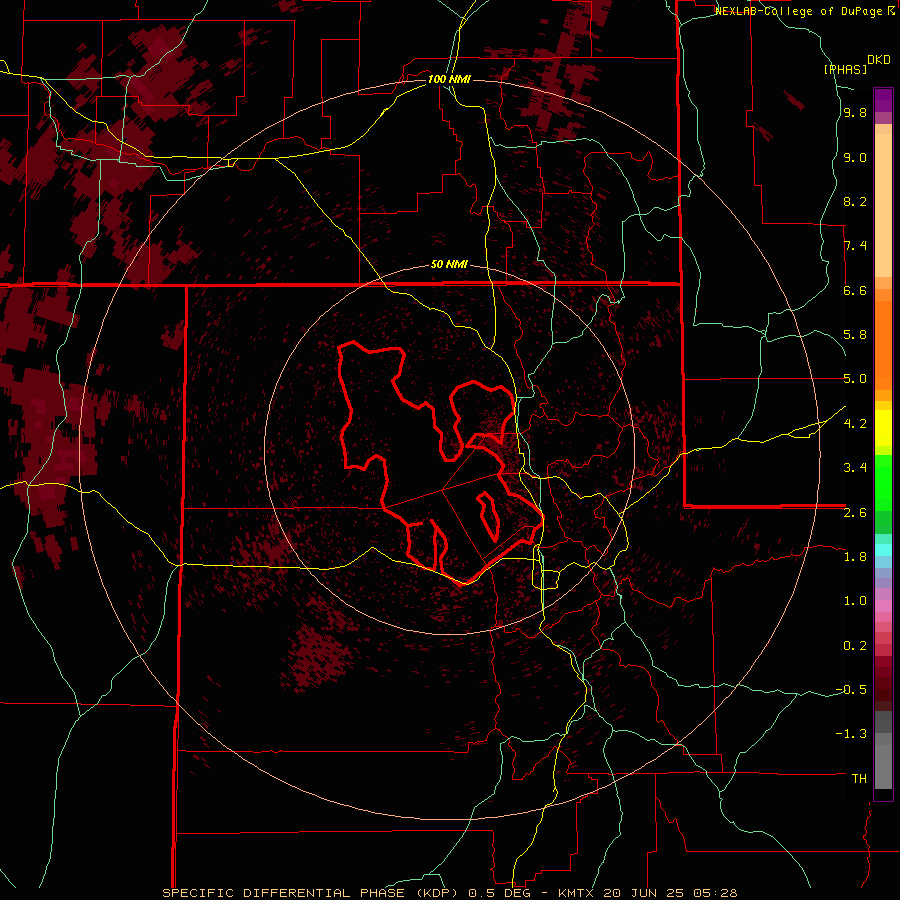Click the 5.0 value on the color scale
Viewport: 900px width, 900px height.
(x=855, y=379)
